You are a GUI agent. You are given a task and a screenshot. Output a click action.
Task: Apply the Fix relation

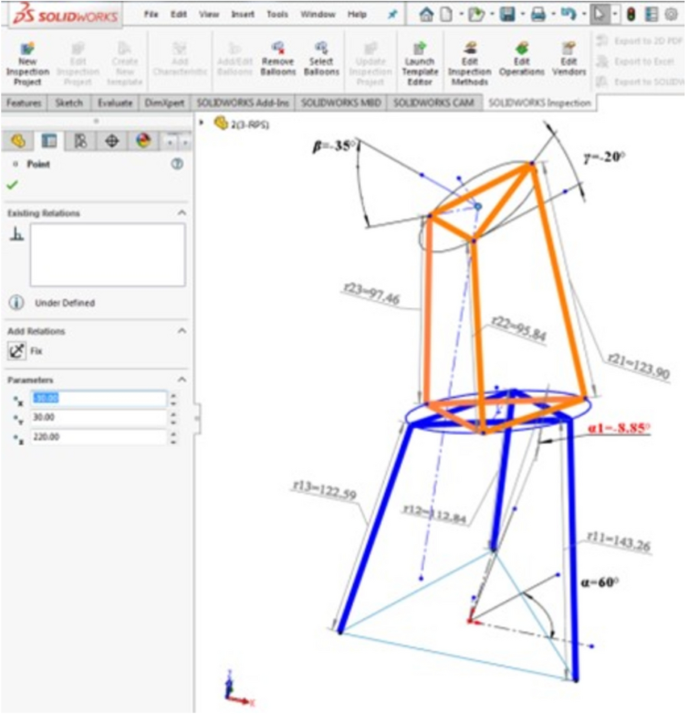(x=17, y=352)
